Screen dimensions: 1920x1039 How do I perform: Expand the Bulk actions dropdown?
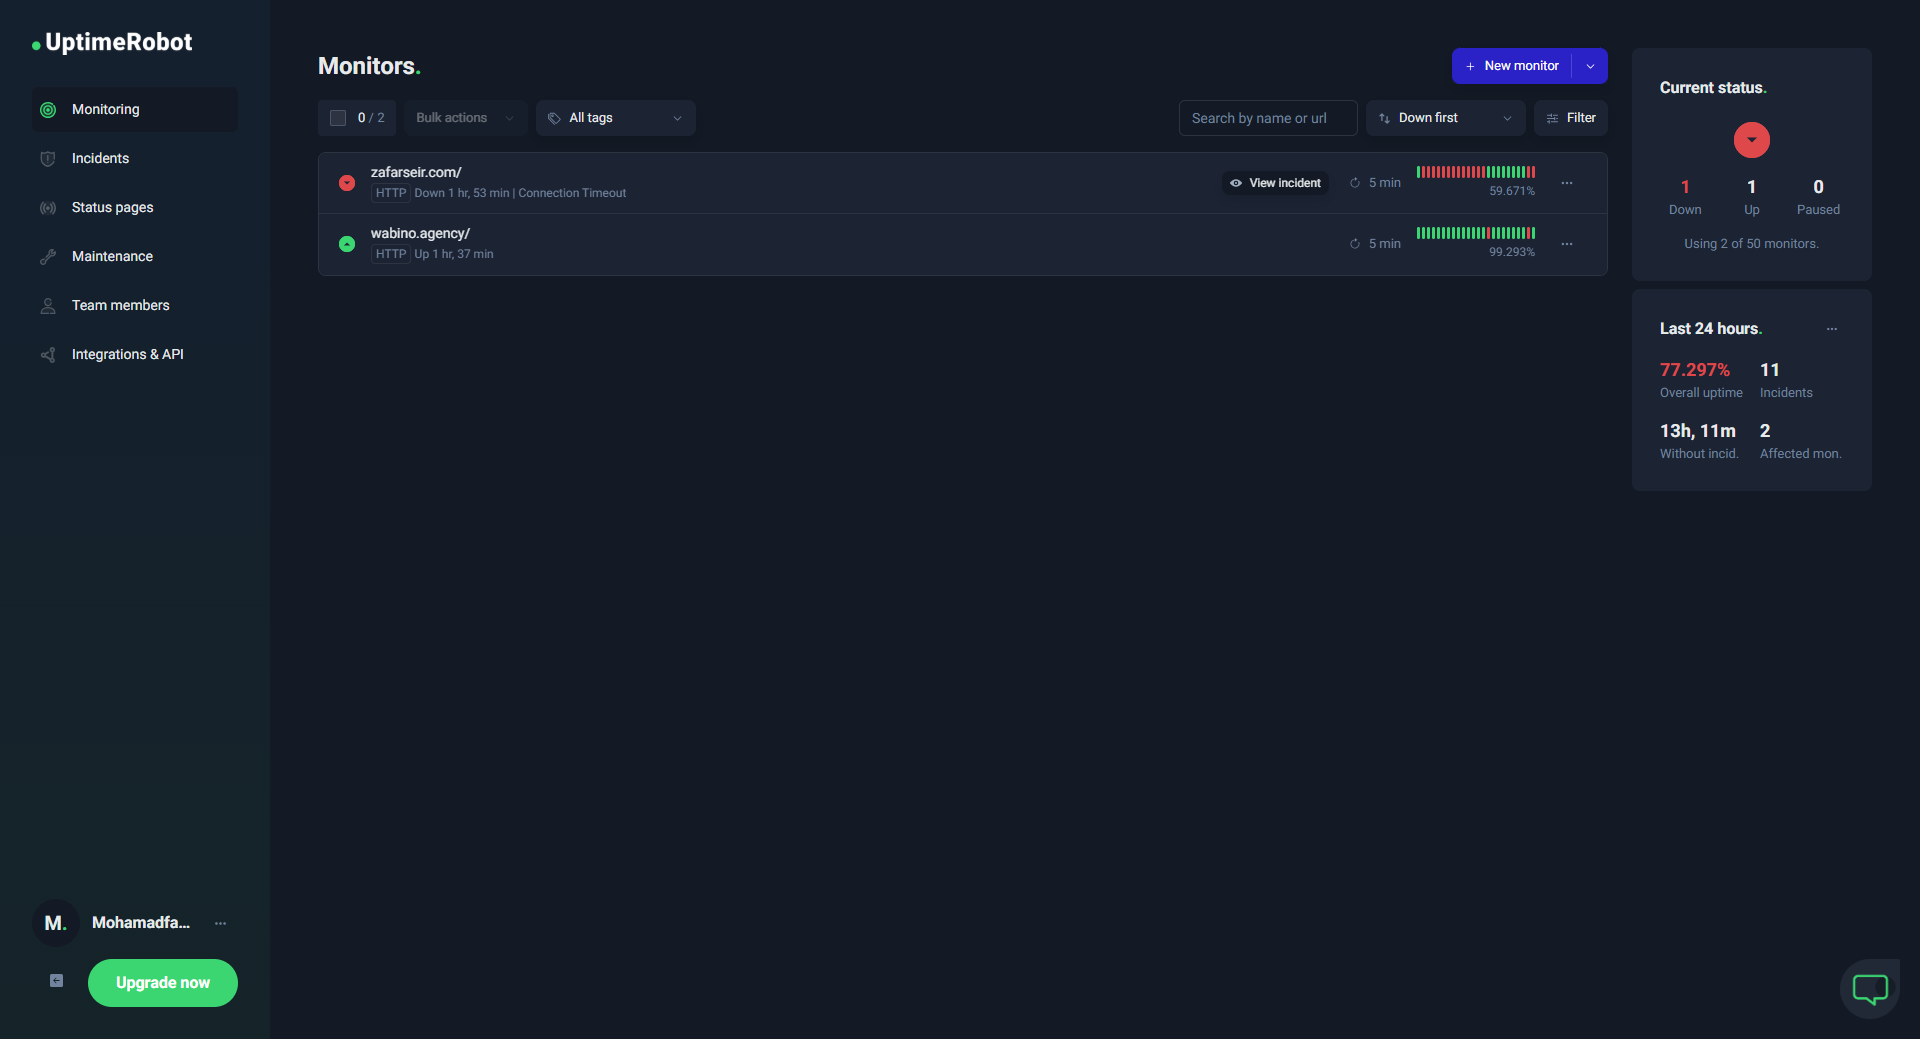(x=465, y=118)
